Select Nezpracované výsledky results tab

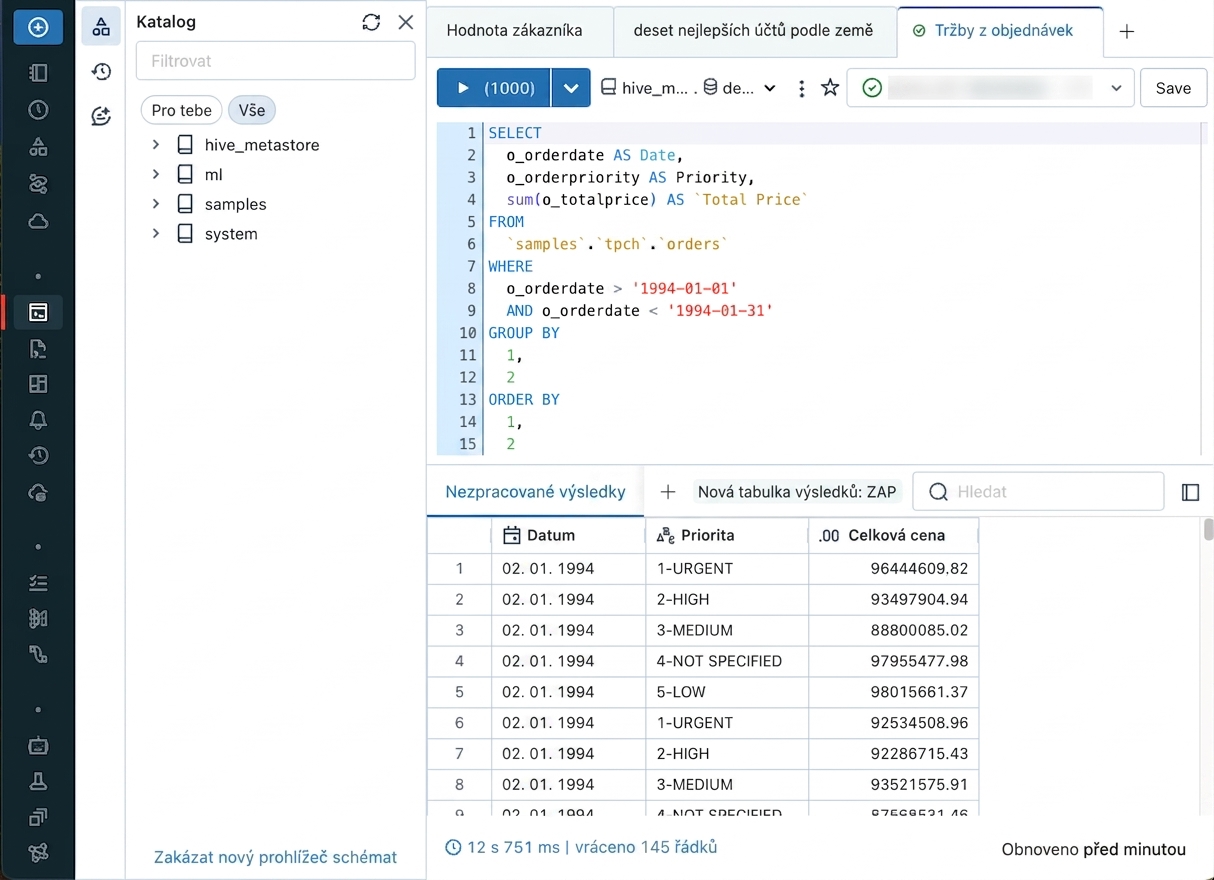(x=536, y=492)
